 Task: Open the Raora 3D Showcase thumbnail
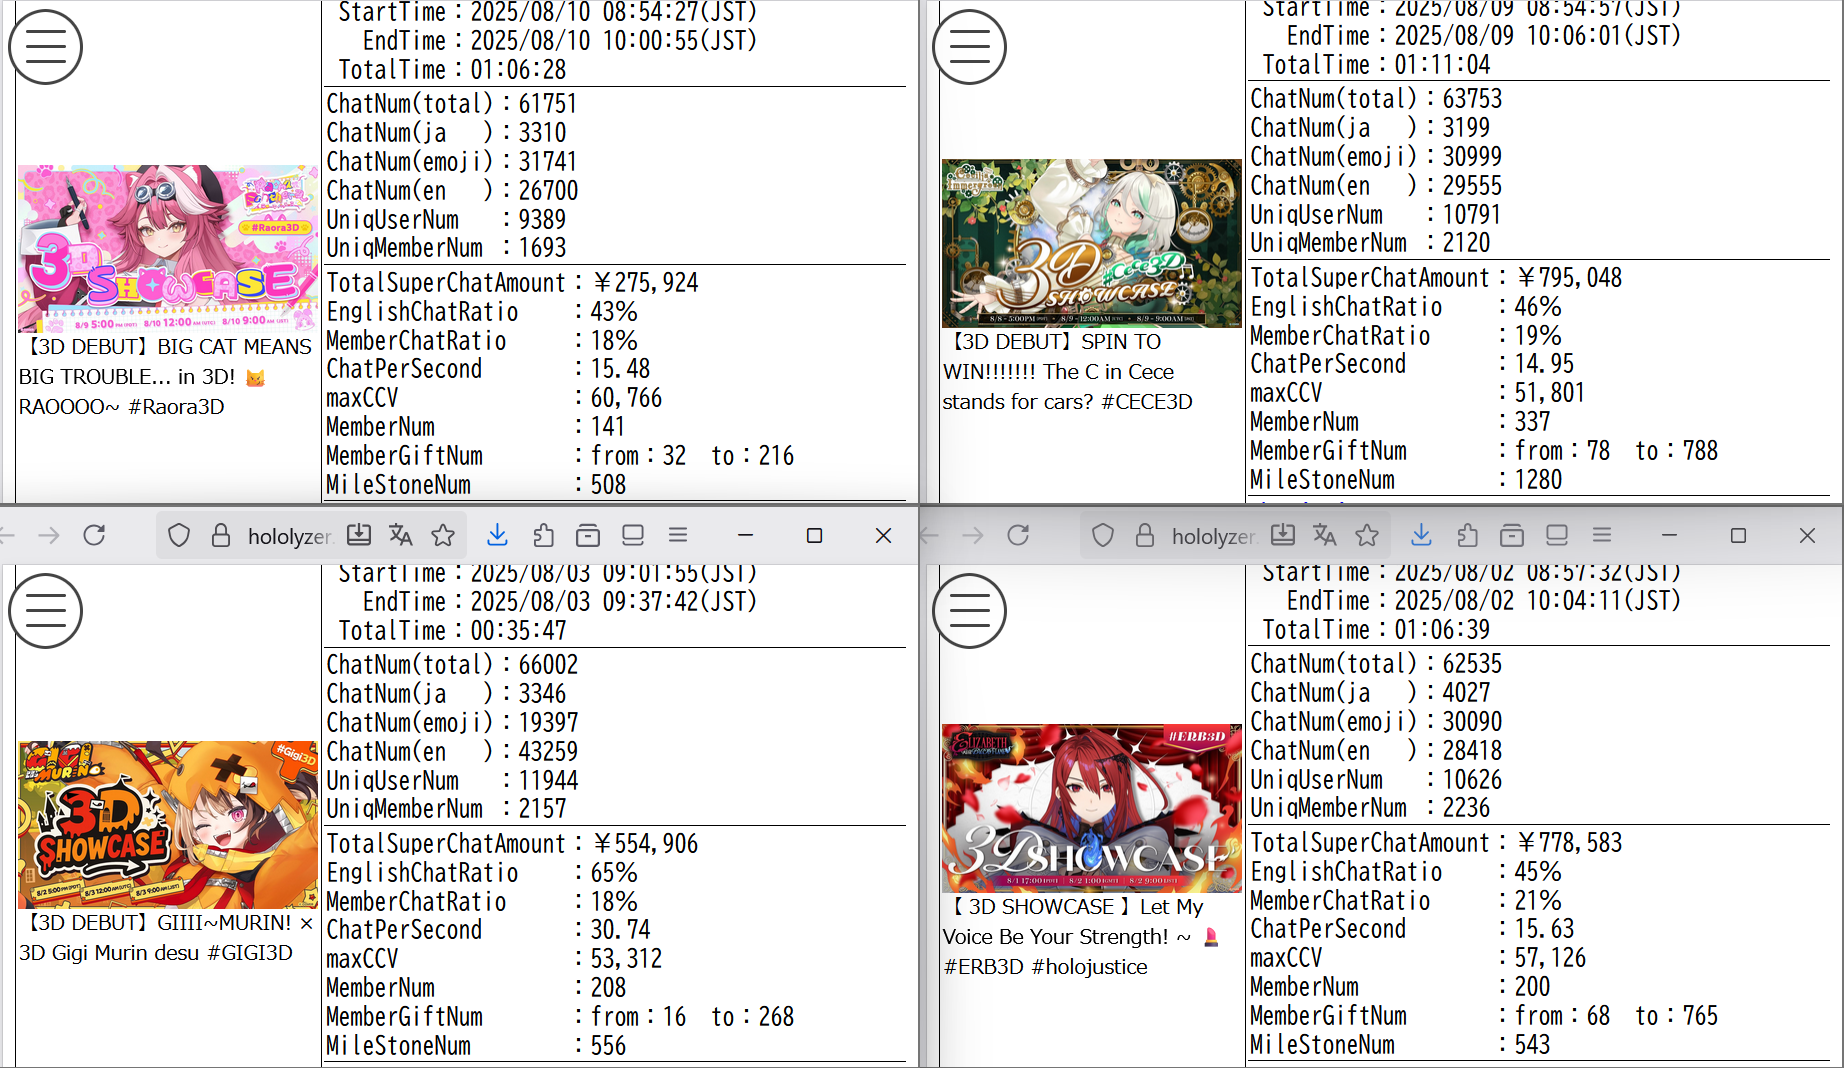click(x=168, y=249)
